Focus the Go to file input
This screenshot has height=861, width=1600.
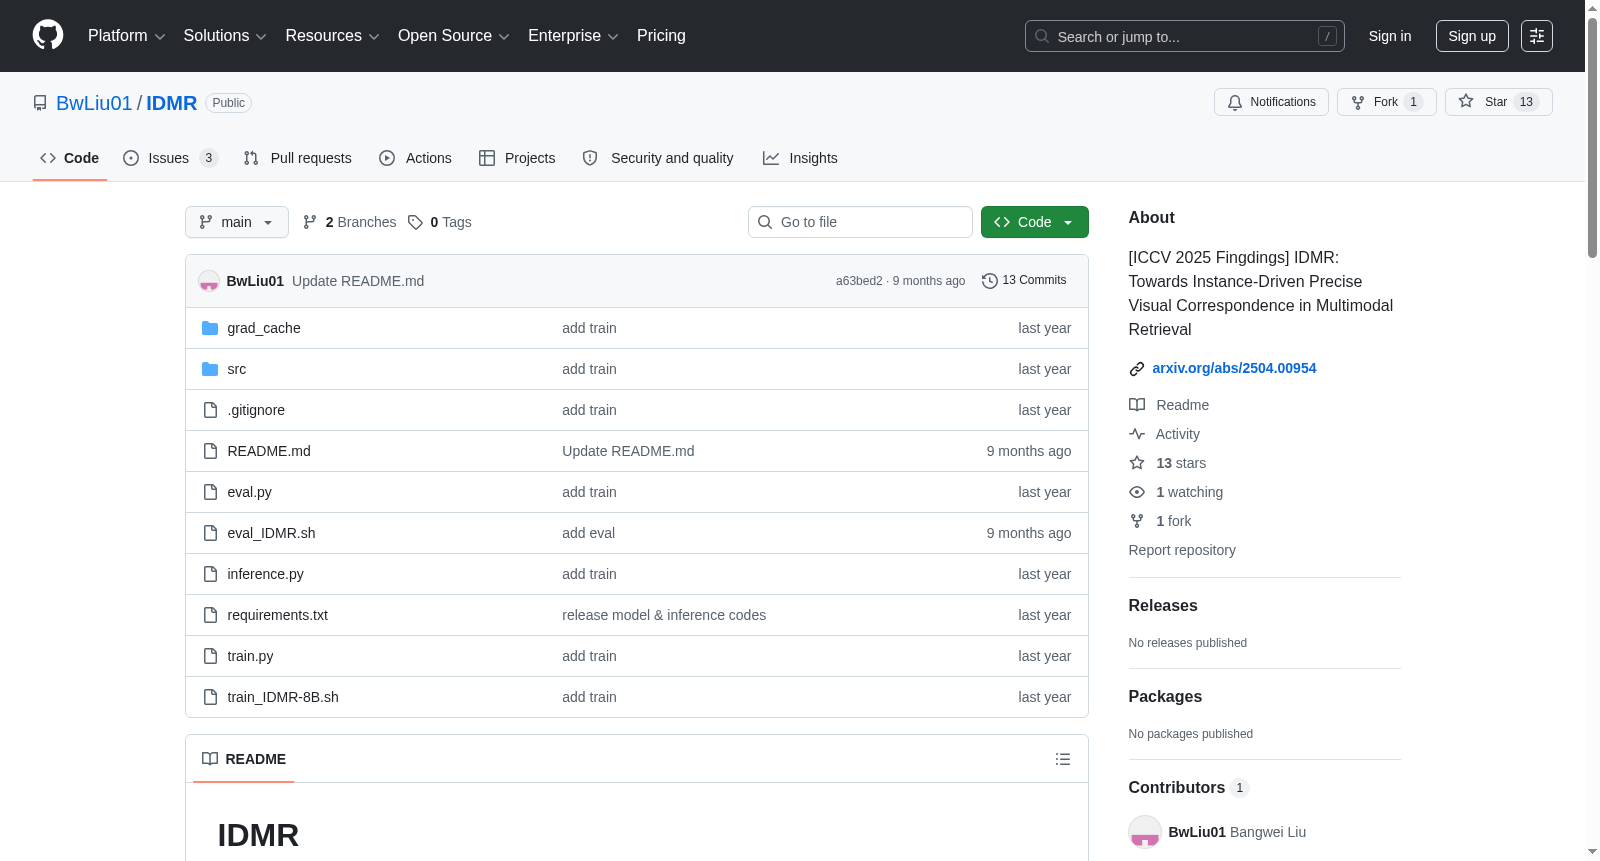pyautogui.click(x=860, y=222)
